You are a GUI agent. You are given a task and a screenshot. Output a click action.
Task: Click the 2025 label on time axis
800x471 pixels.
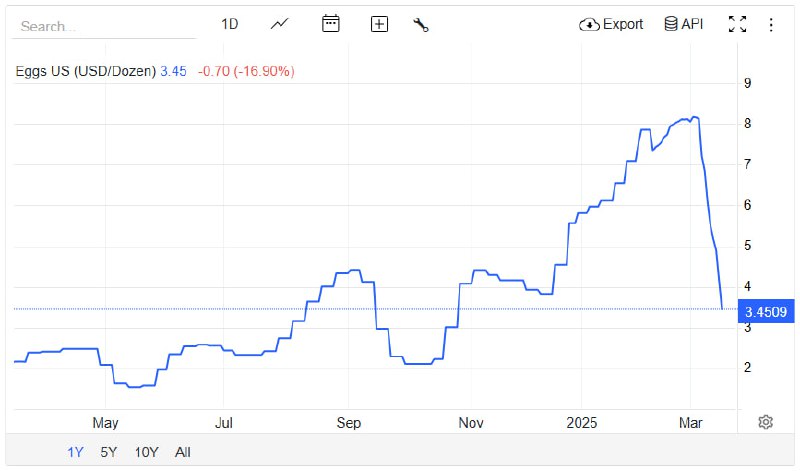click(579, 422)
